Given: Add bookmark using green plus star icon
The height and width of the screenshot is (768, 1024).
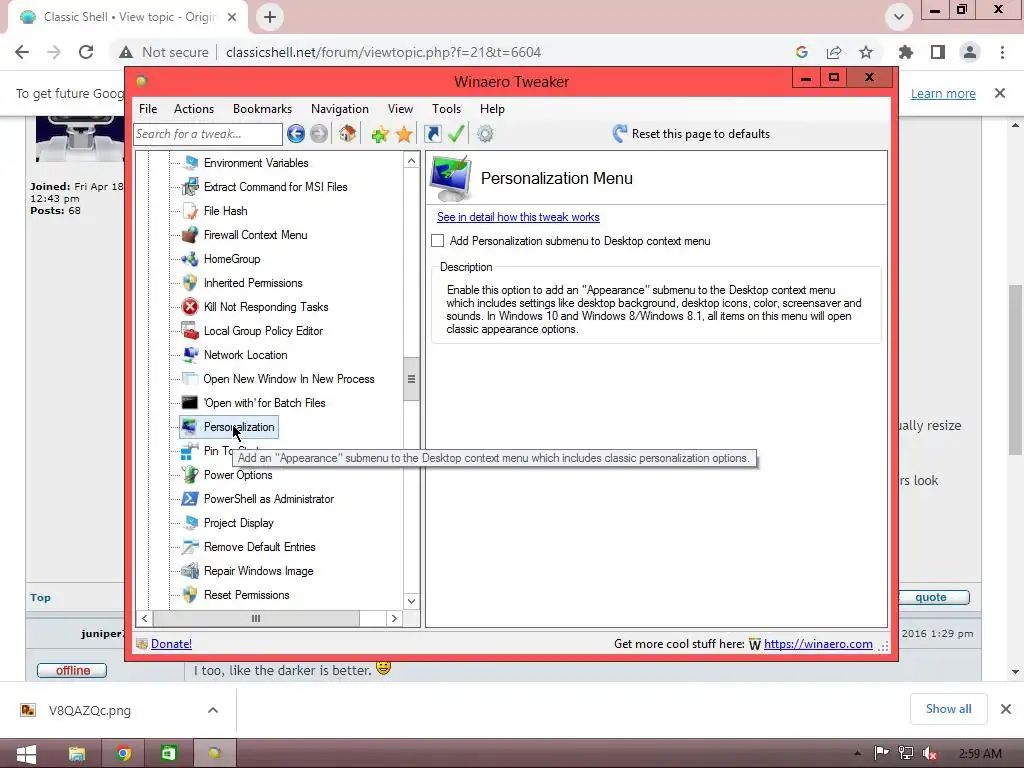Looking at the screenshot, I should pos(379,134).
